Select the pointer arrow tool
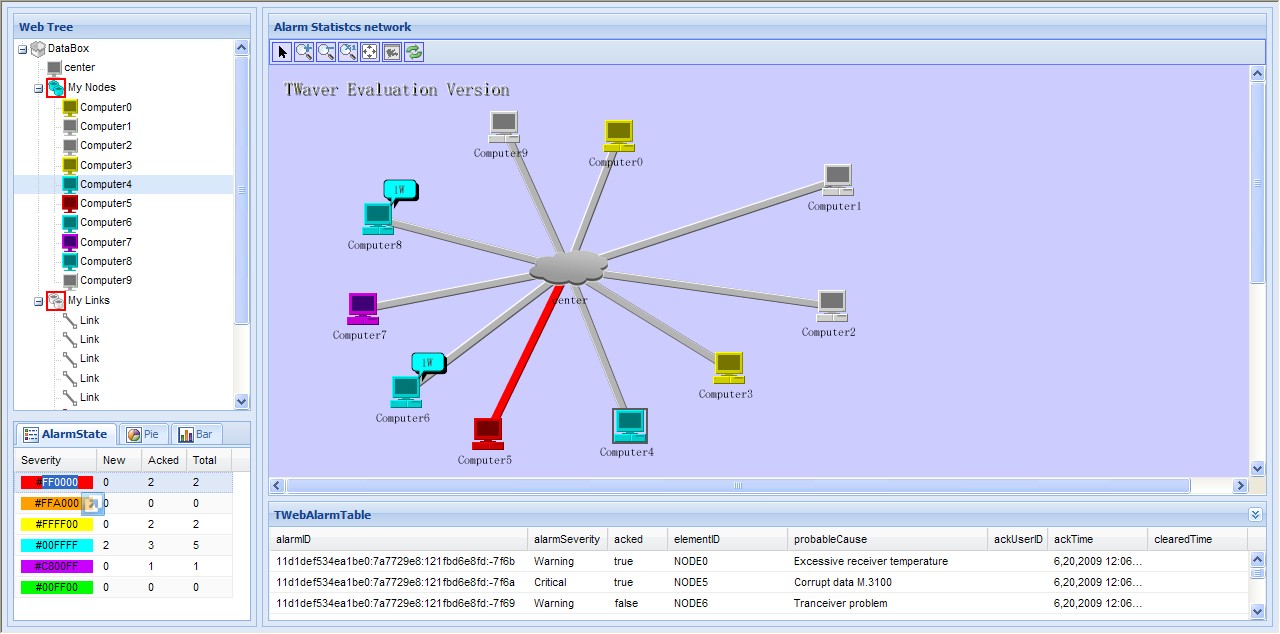 tap(283, 52)
